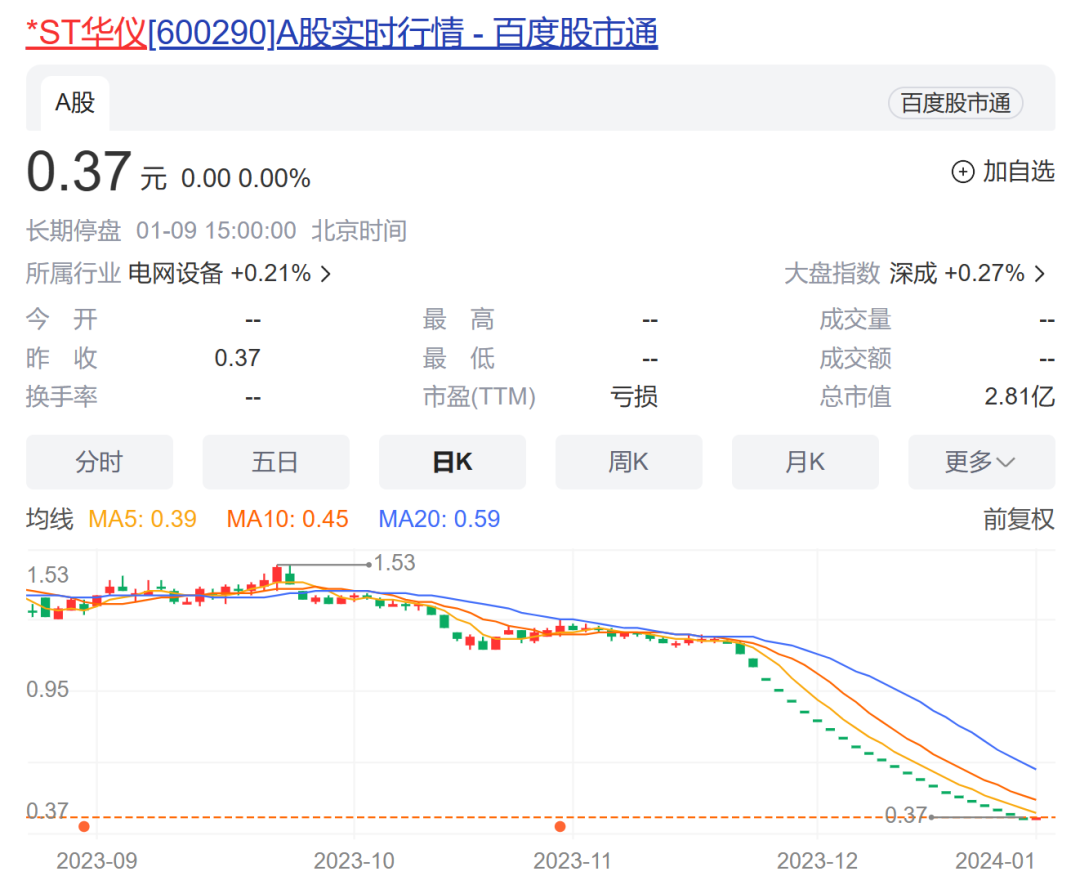1080x876 pixels.
Task: Click the 0.95 price axis label
Action: pyautogui.click(x=48, y=689)
